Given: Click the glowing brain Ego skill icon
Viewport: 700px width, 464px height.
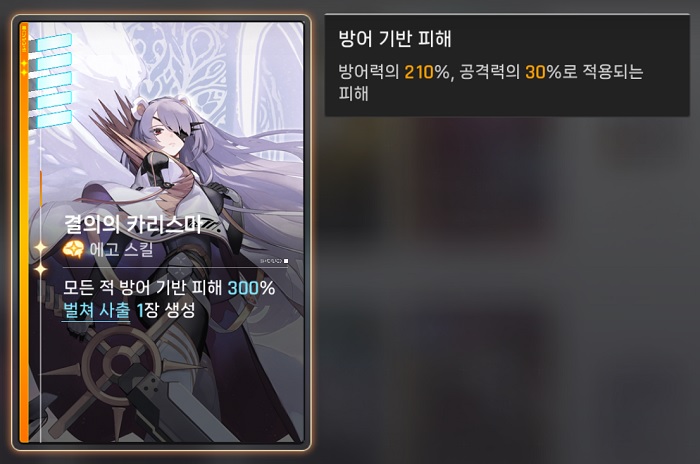Looking at the screenshot, I should pos(73,249).
